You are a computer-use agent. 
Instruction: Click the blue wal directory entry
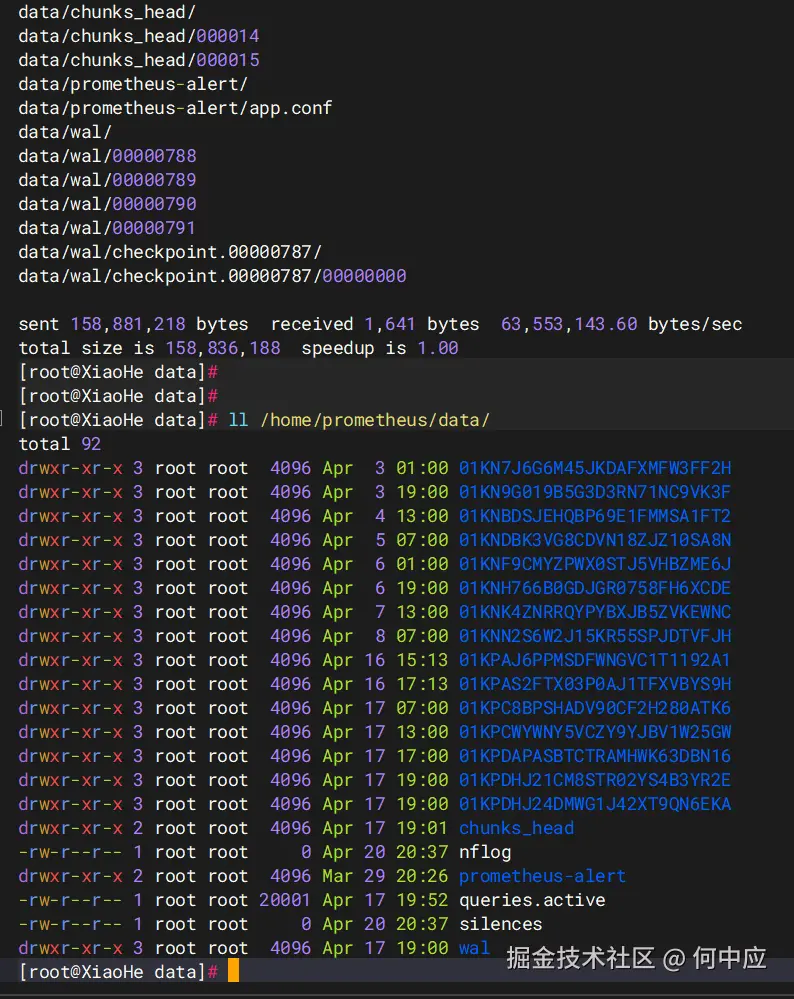pos(474,948)
